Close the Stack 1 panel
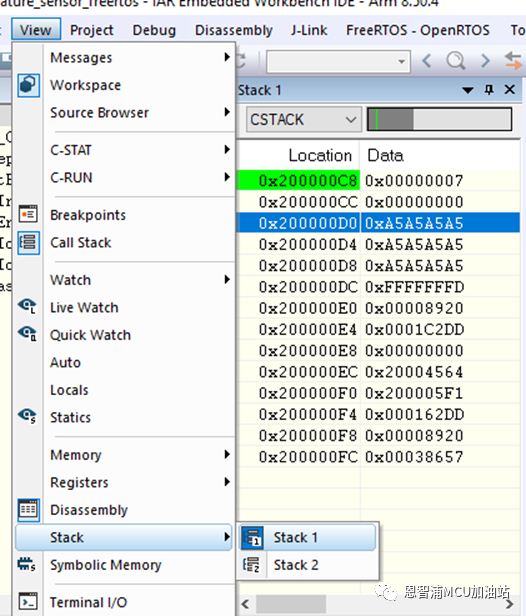 point(510,90)
